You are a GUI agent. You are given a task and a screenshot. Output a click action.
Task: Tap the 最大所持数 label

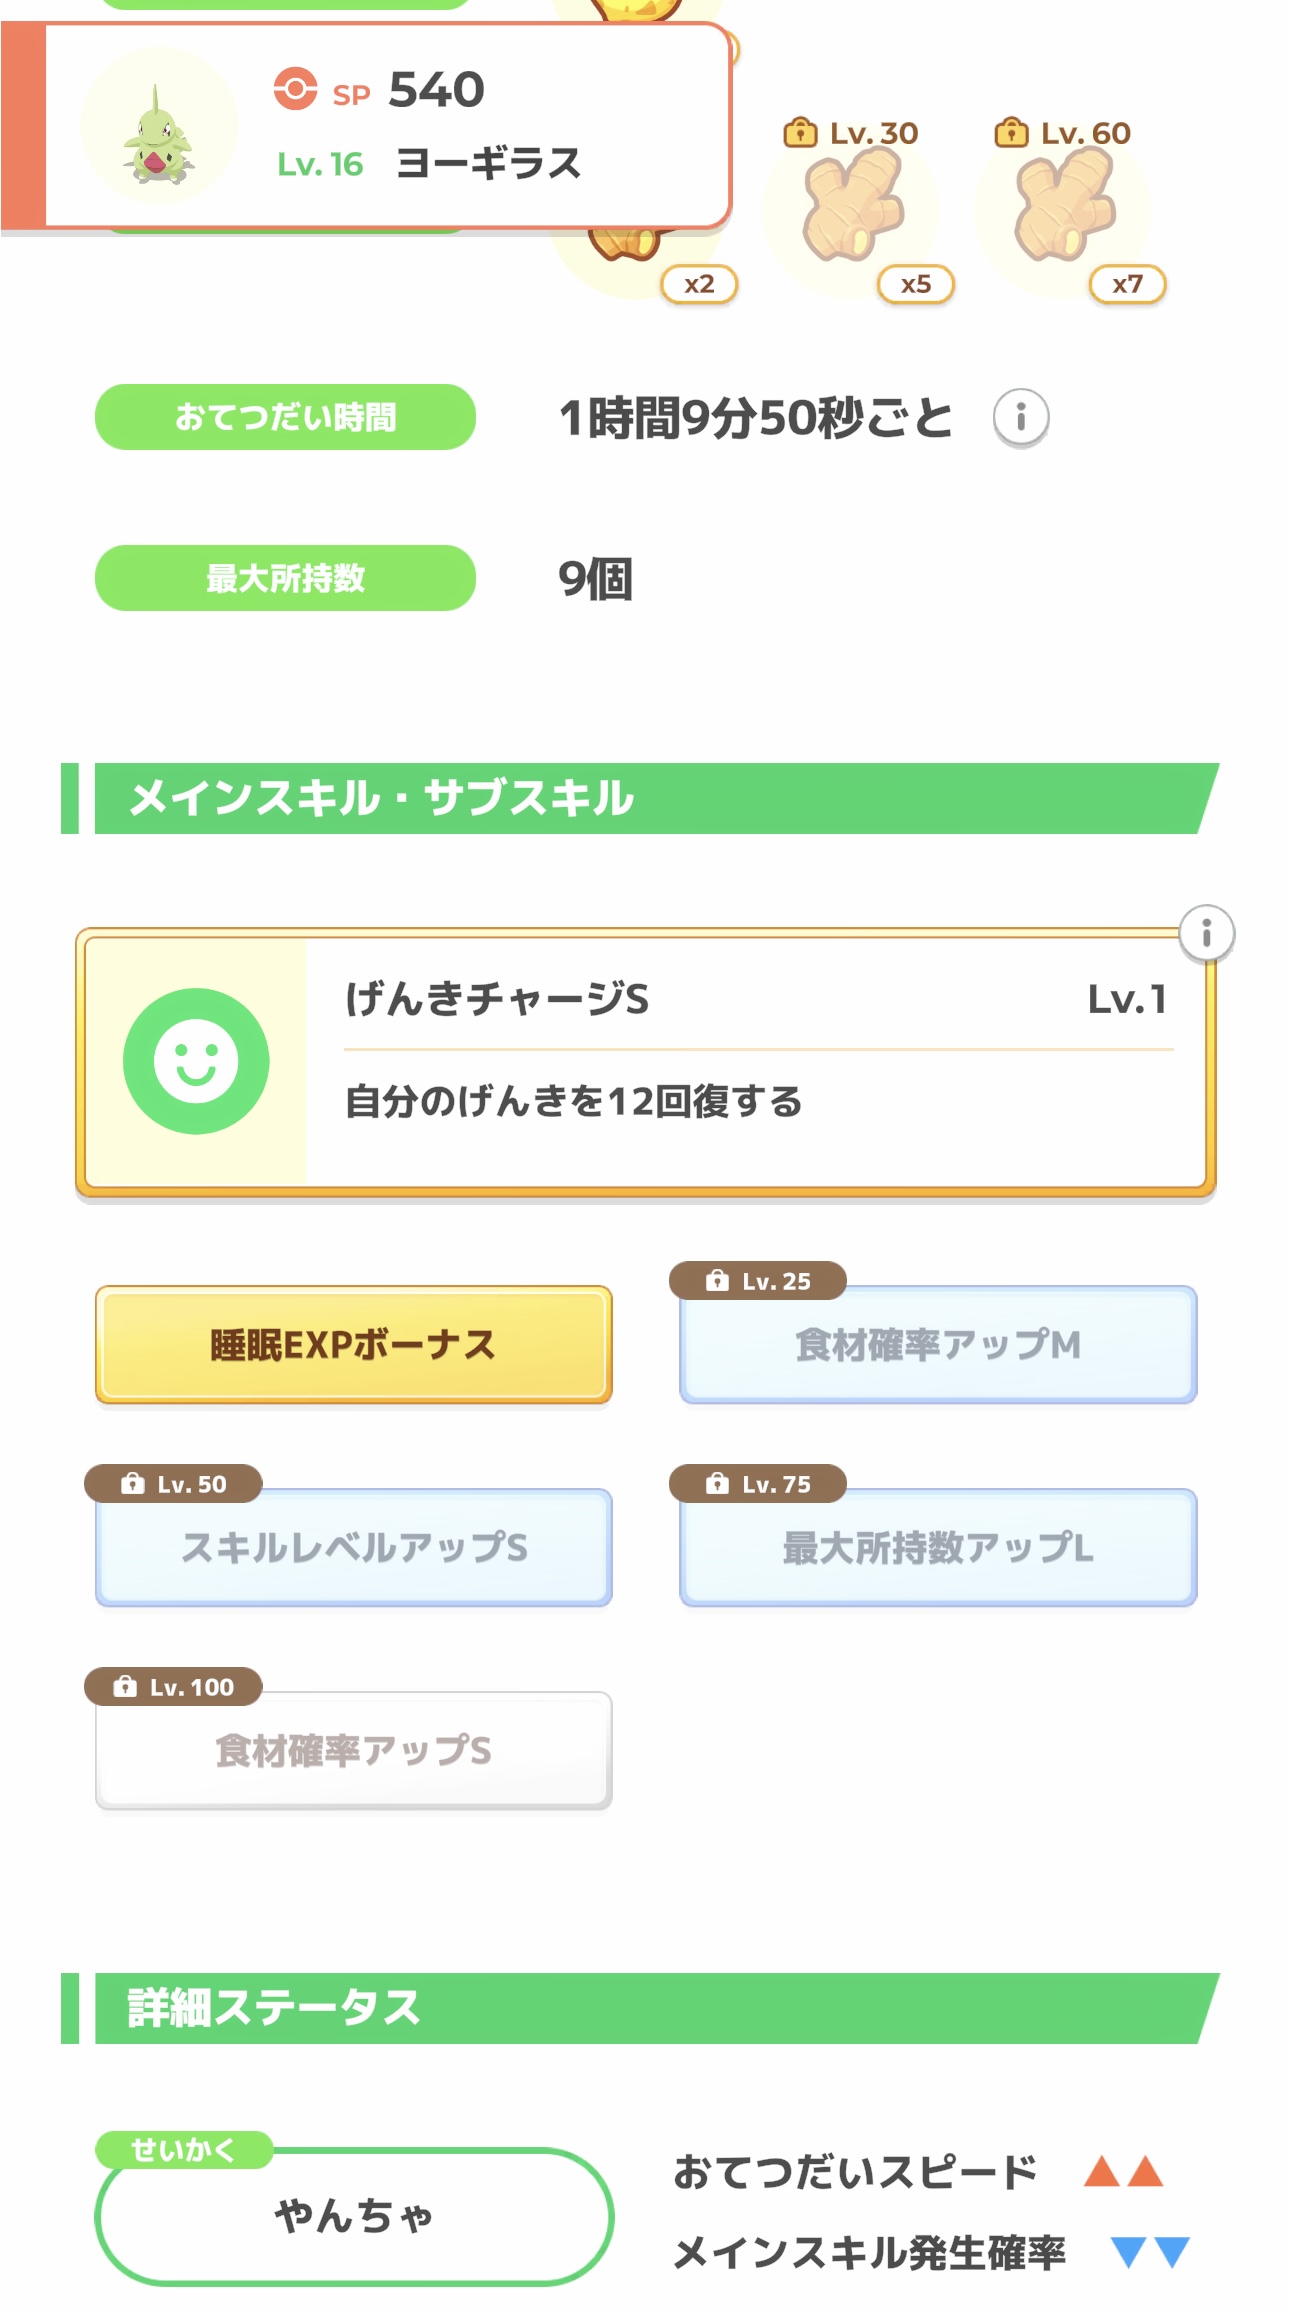click(x=285, y=578)
